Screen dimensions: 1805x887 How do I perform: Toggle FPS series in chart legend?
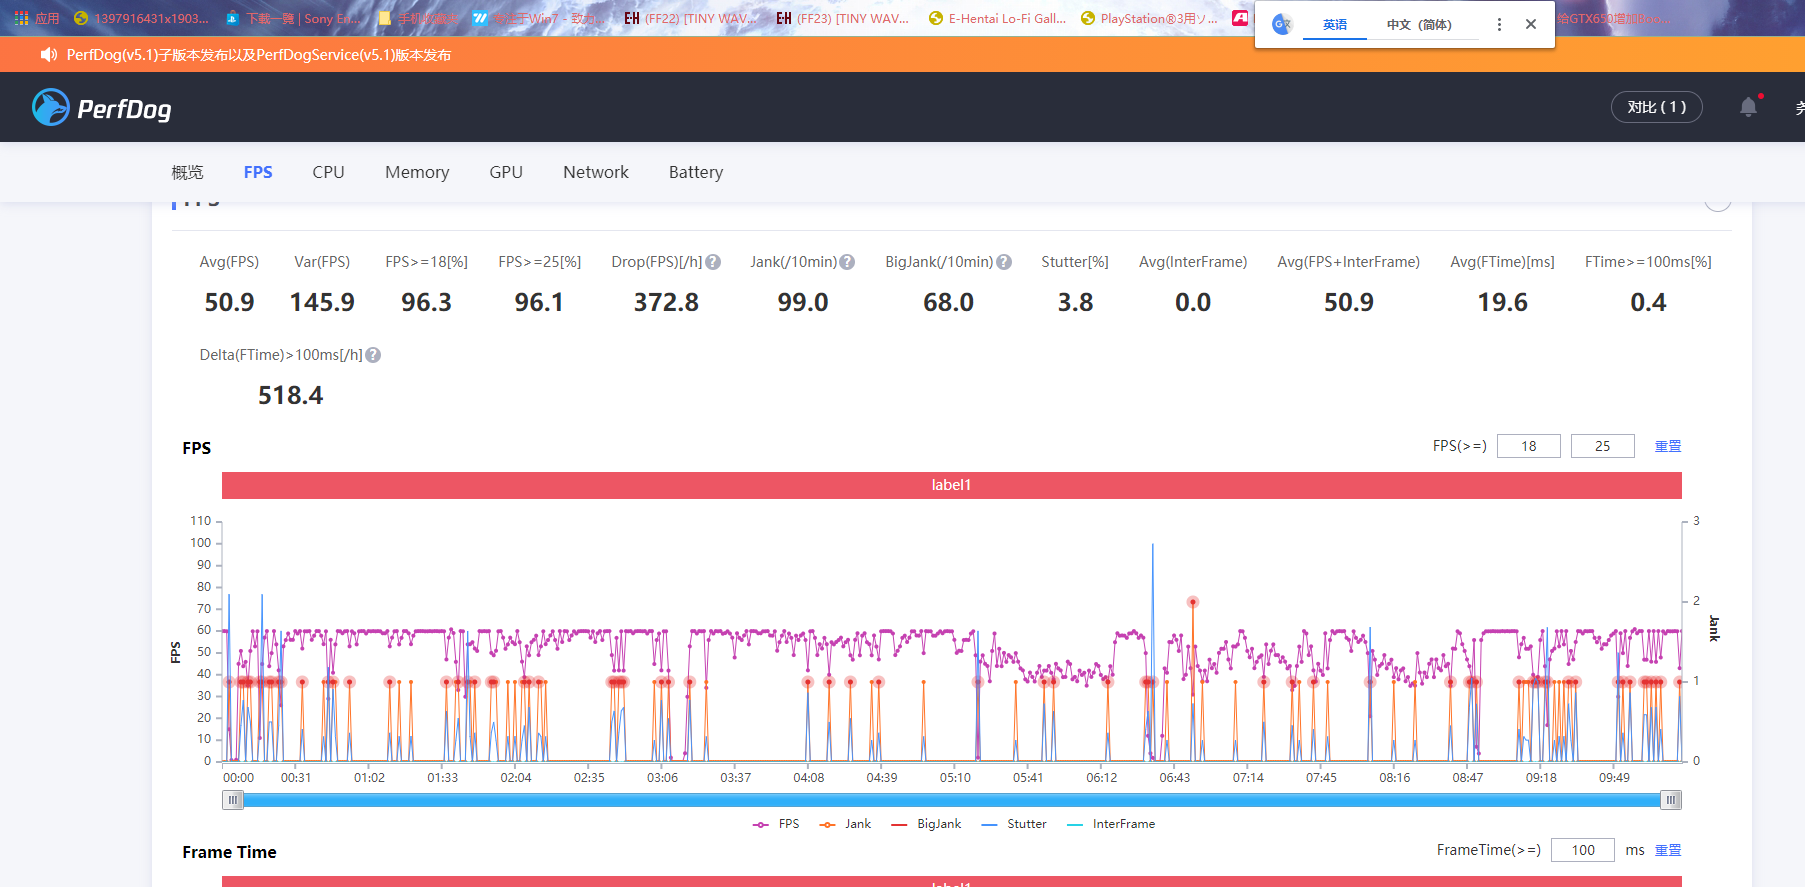coord(777,824)
